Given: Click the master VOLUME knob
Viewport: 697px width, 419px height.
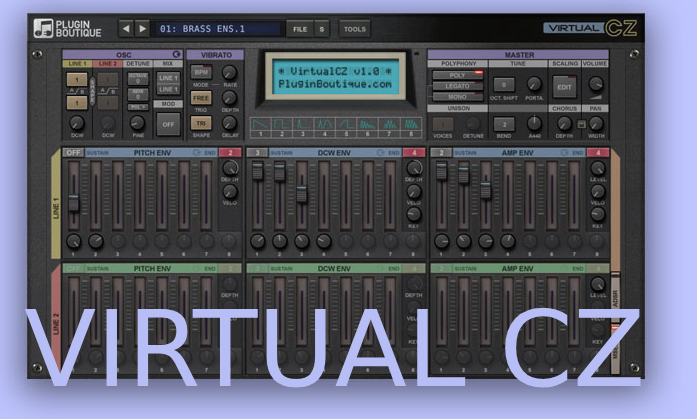Looking at the screenshot, I should pyautogui.click(x=596, y=83).
